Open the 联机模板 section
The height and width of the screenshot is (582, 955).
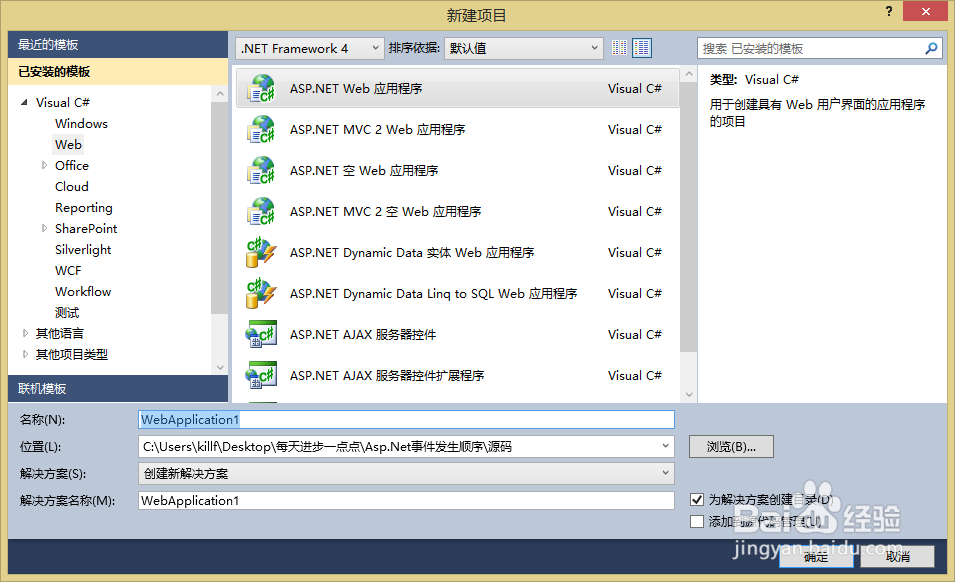point(118,388)
